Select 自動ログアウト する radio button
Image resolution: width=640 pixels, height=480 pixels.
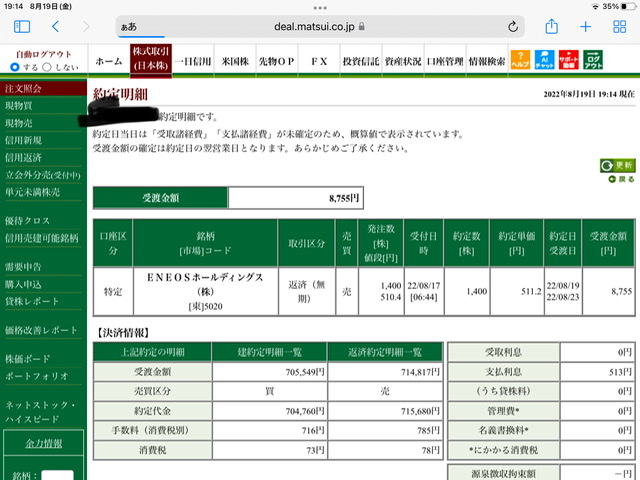[x=15, y=67]
